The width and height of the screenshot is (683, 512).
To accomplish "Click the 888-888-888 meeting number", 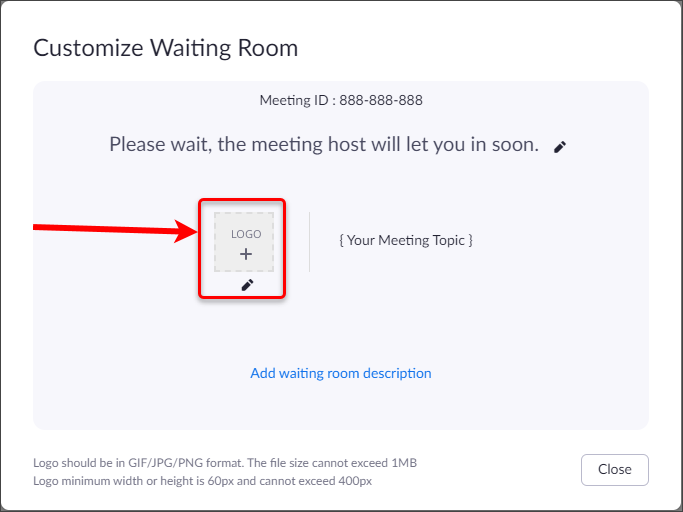I will click(381, 100).
